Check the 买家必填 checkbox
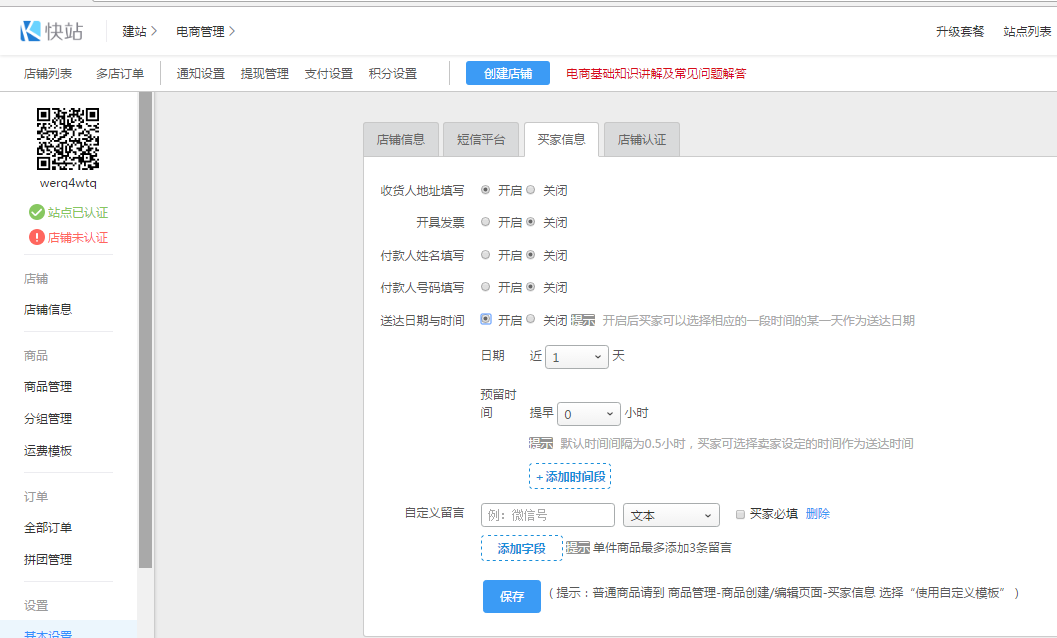The height and width of the screenshot is (638, 1057). (x=740, y=514)
